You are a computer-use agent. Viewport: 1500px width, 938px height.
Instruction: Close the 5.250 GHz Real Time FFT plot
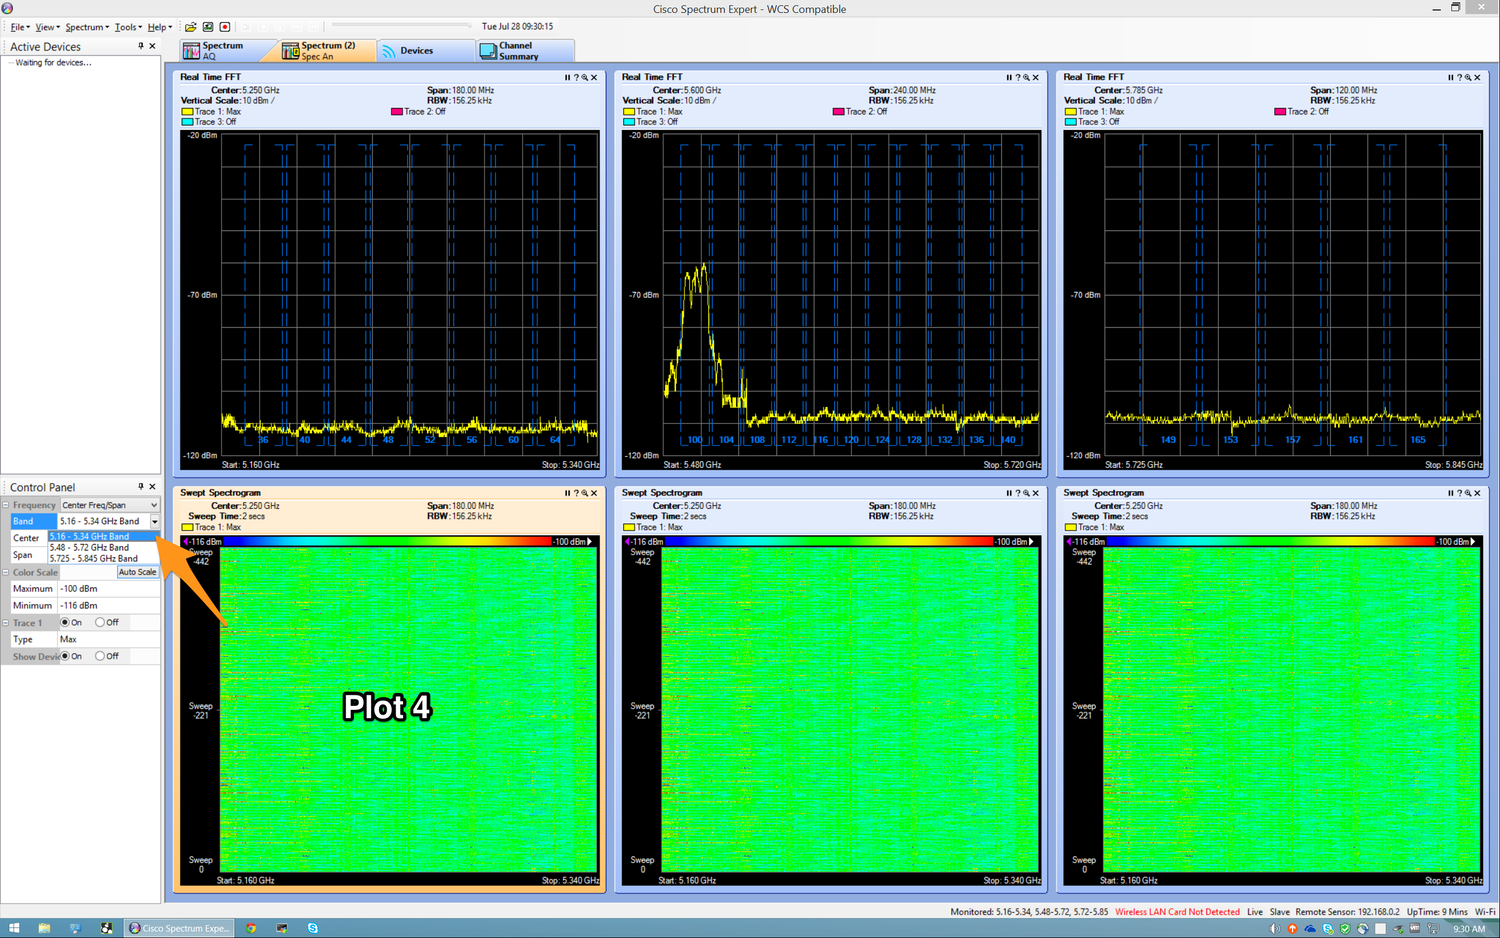point(594,77)
